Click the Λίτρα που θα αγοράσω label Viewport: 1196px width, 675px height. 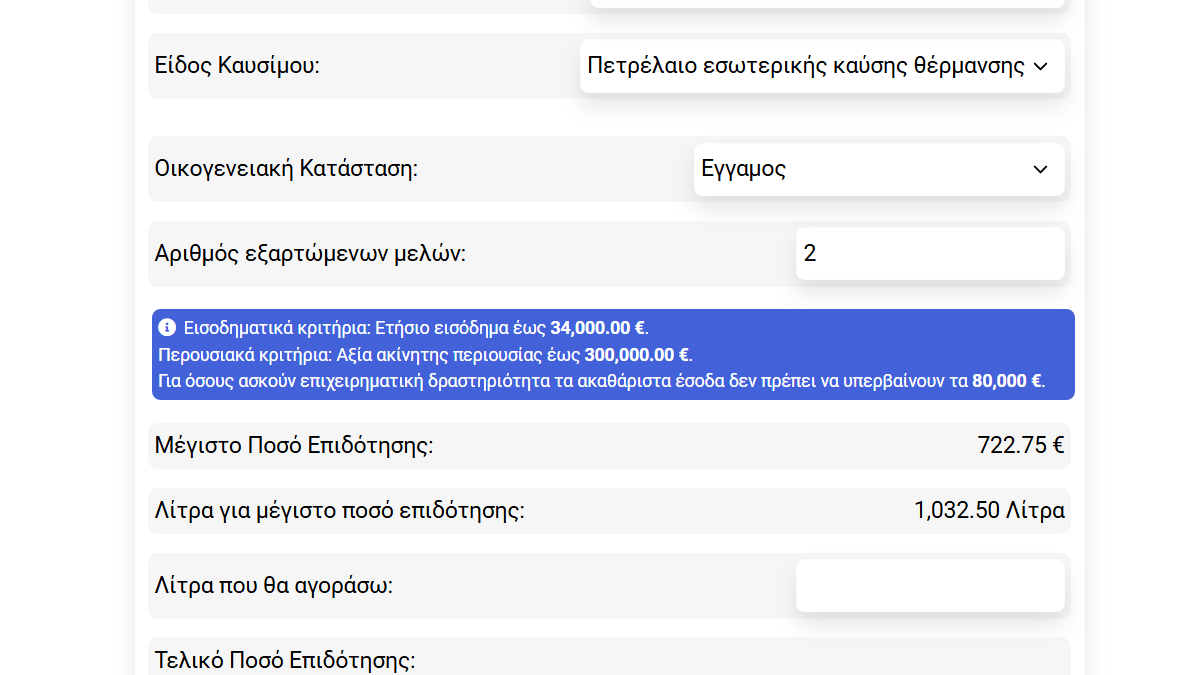click(273, 586)
